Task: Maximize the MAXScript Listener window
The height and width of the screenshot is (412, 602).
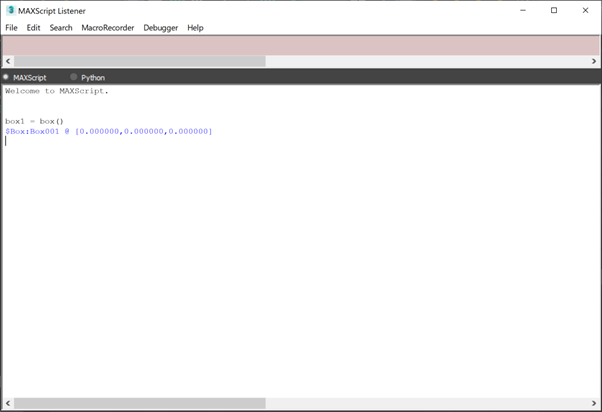Action: pos(554,10)
